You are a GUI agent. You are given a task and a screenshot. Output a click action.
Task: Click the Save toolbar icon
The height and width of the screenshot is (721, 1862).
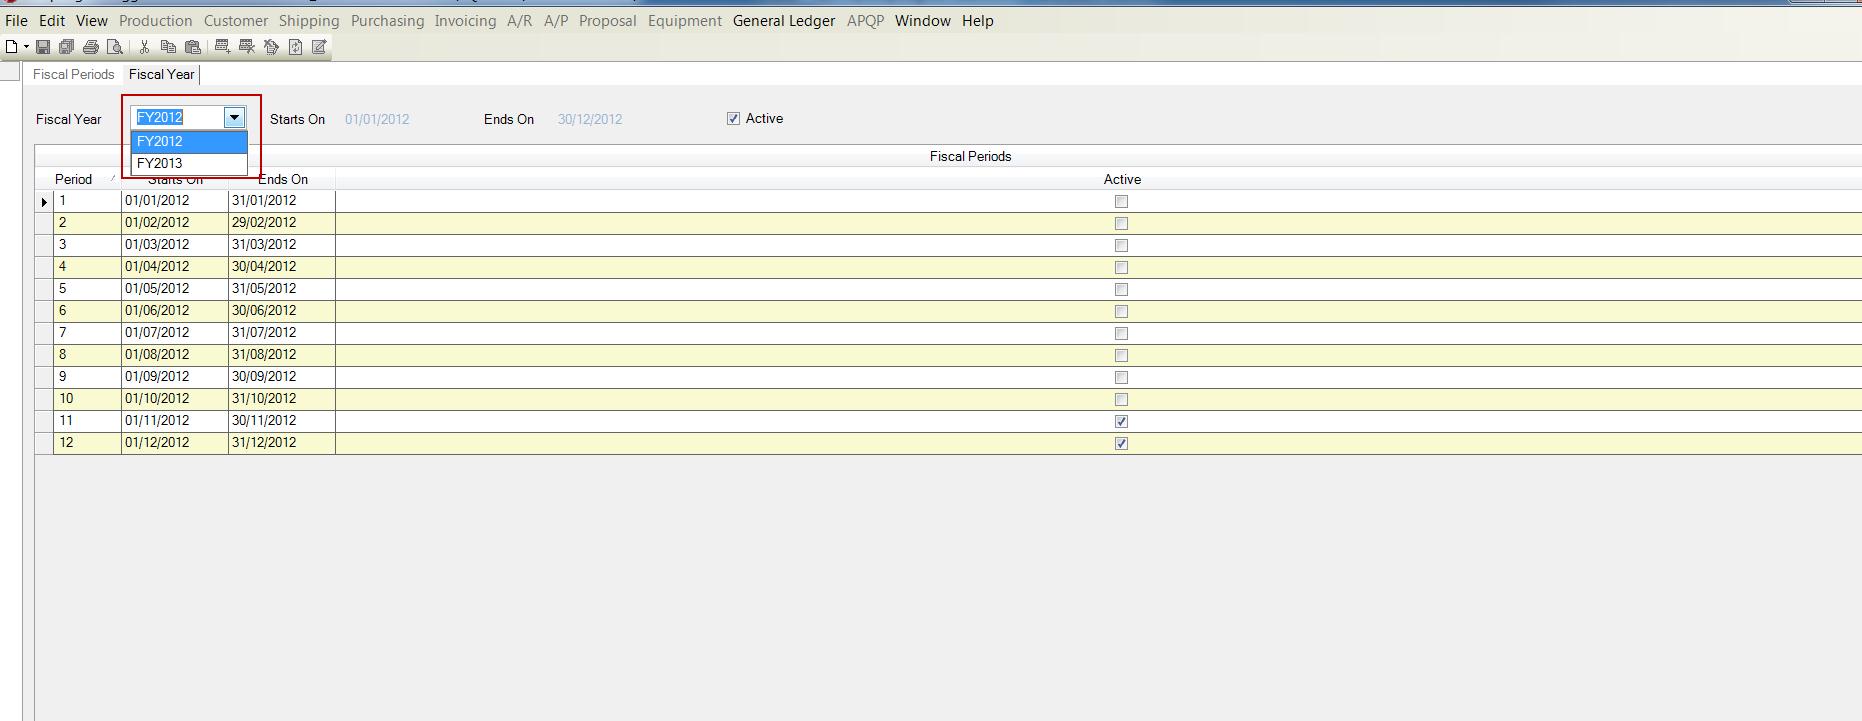tap(43, 47)
